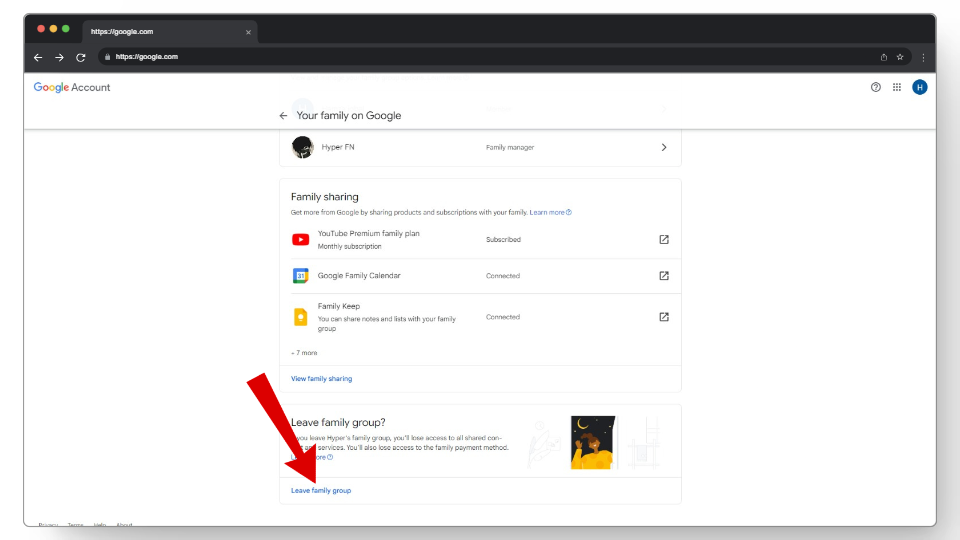Go back using the browser back arrow
The image size is (960, 540).
(x=38, y=57)
